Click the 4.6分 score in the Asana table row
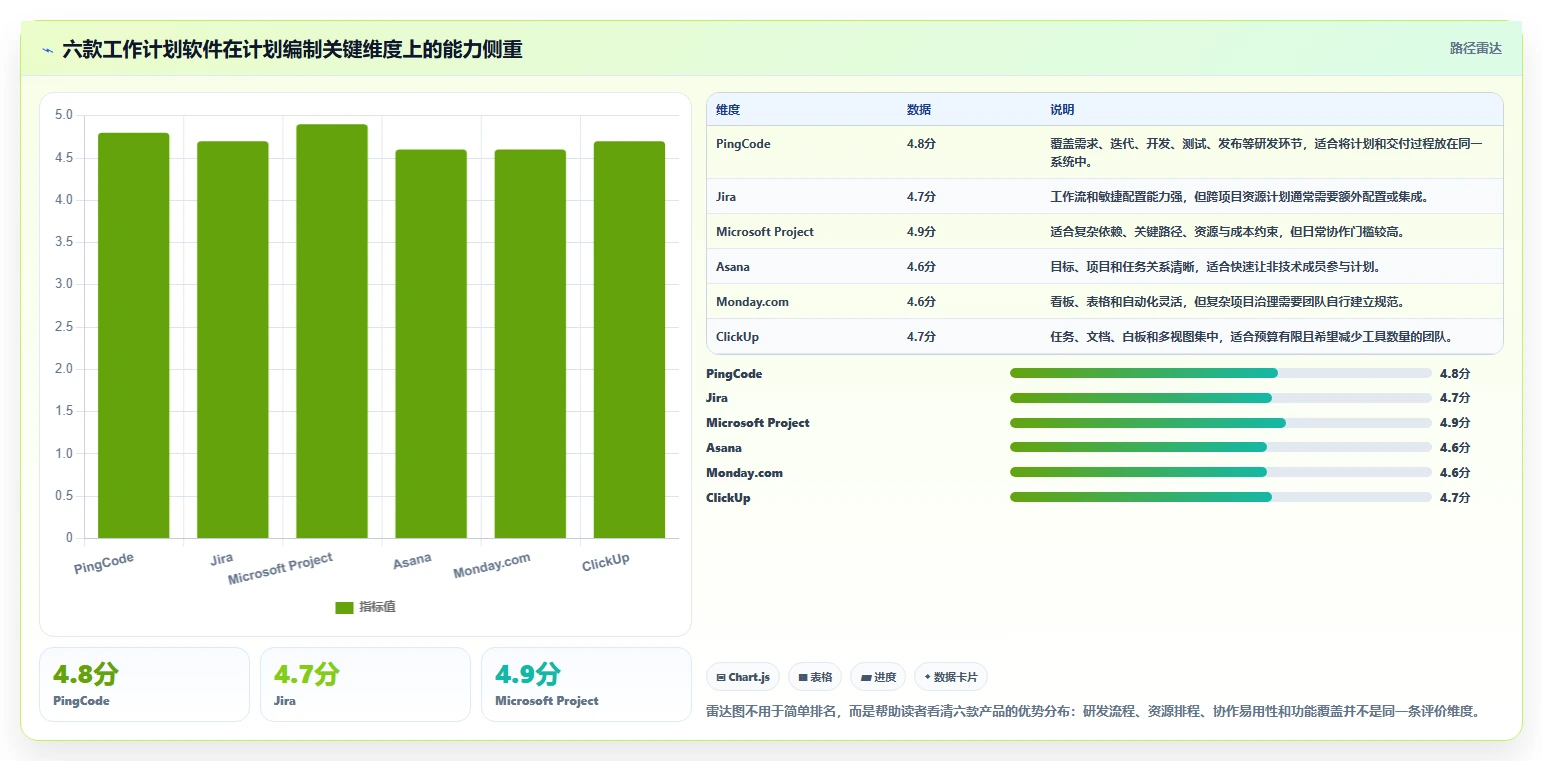1543x761 pixels. 921,267
